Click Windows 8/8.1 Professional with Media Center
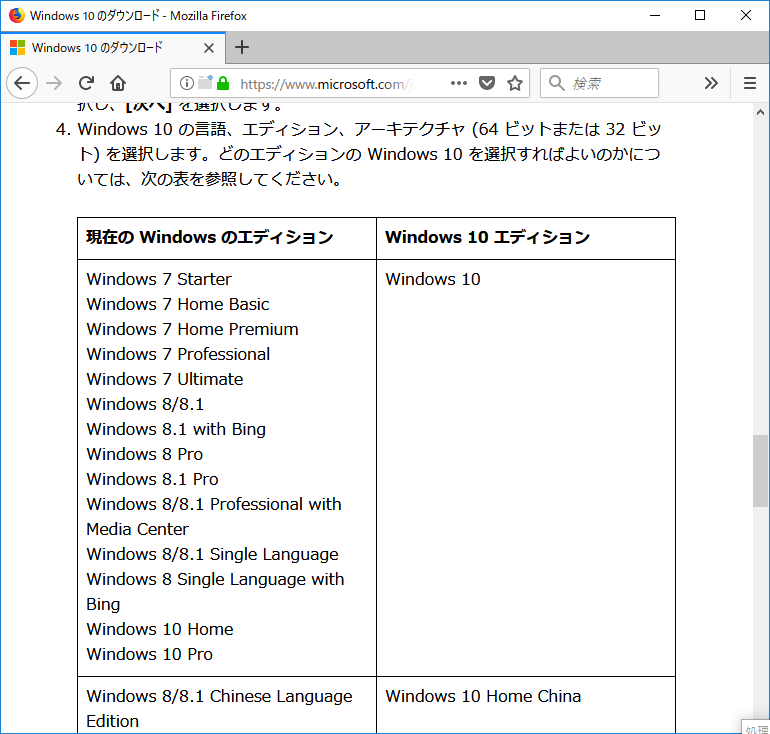This screenshot has width=770, height=734. (x=214, y=517)
